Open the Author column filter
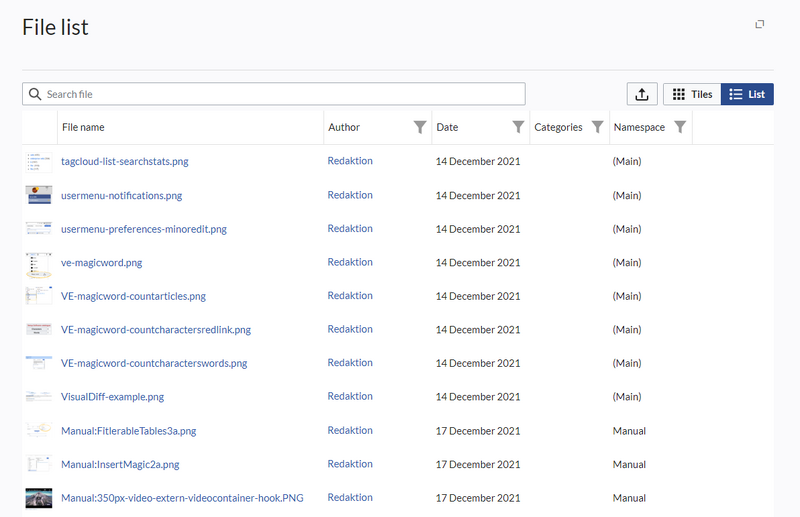The height and width of the screenshot is (517, 800). (420, 127)
